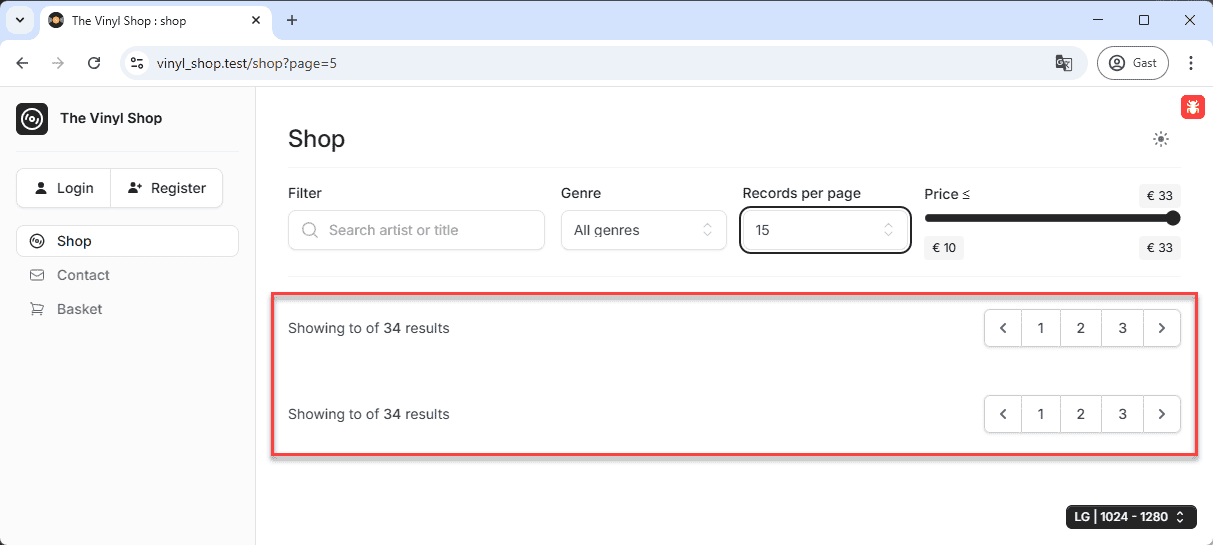Select page 1 in lower pagination

pos(1041,414)
